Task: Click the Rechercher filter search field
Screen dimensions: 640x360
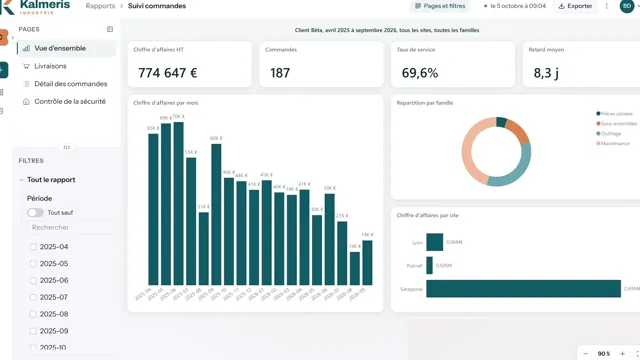Action: tap(70, 227)
